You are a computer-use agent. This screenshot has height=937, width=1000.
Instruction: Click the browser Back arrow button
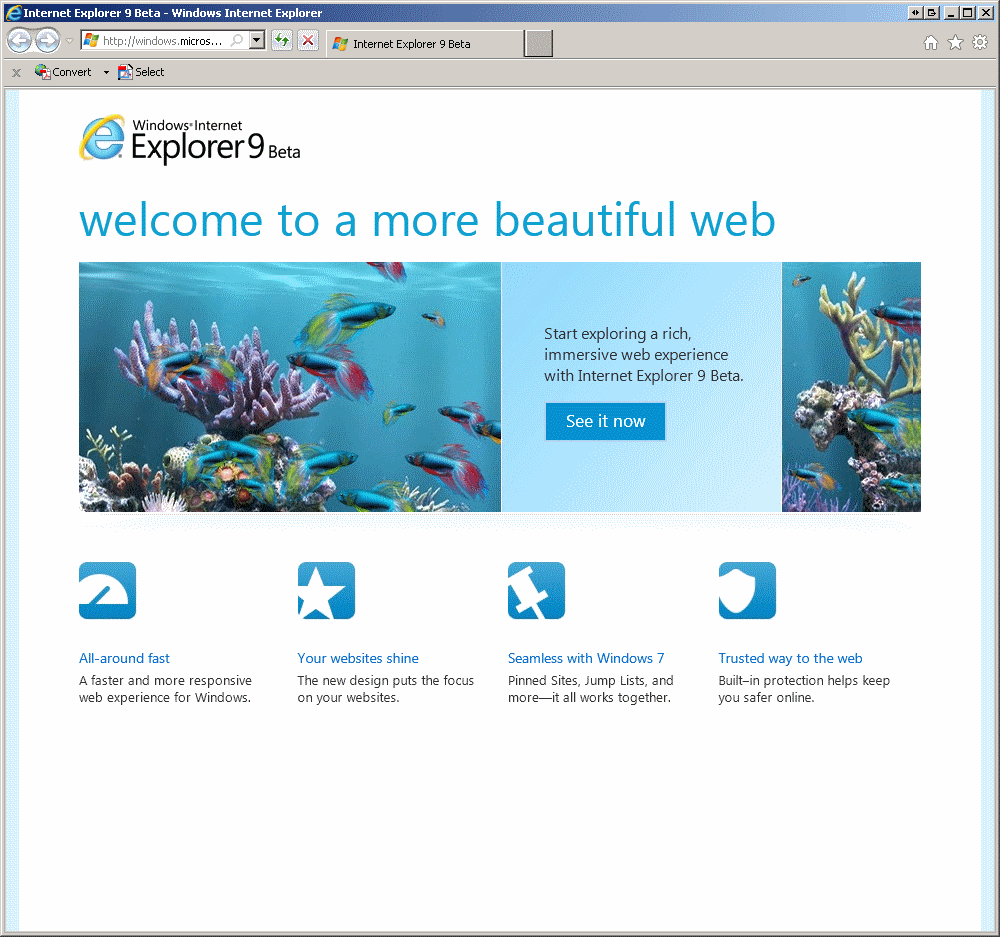(x=19, y=41)
